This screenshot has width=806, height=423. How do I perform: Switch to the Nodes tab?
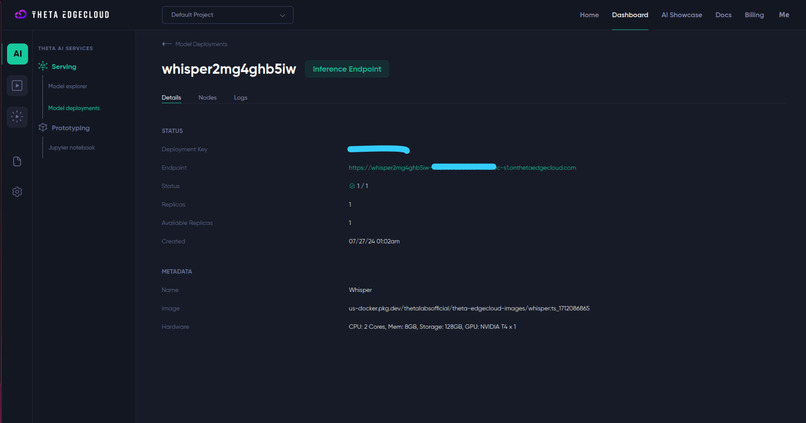click(x=208, y=98)
